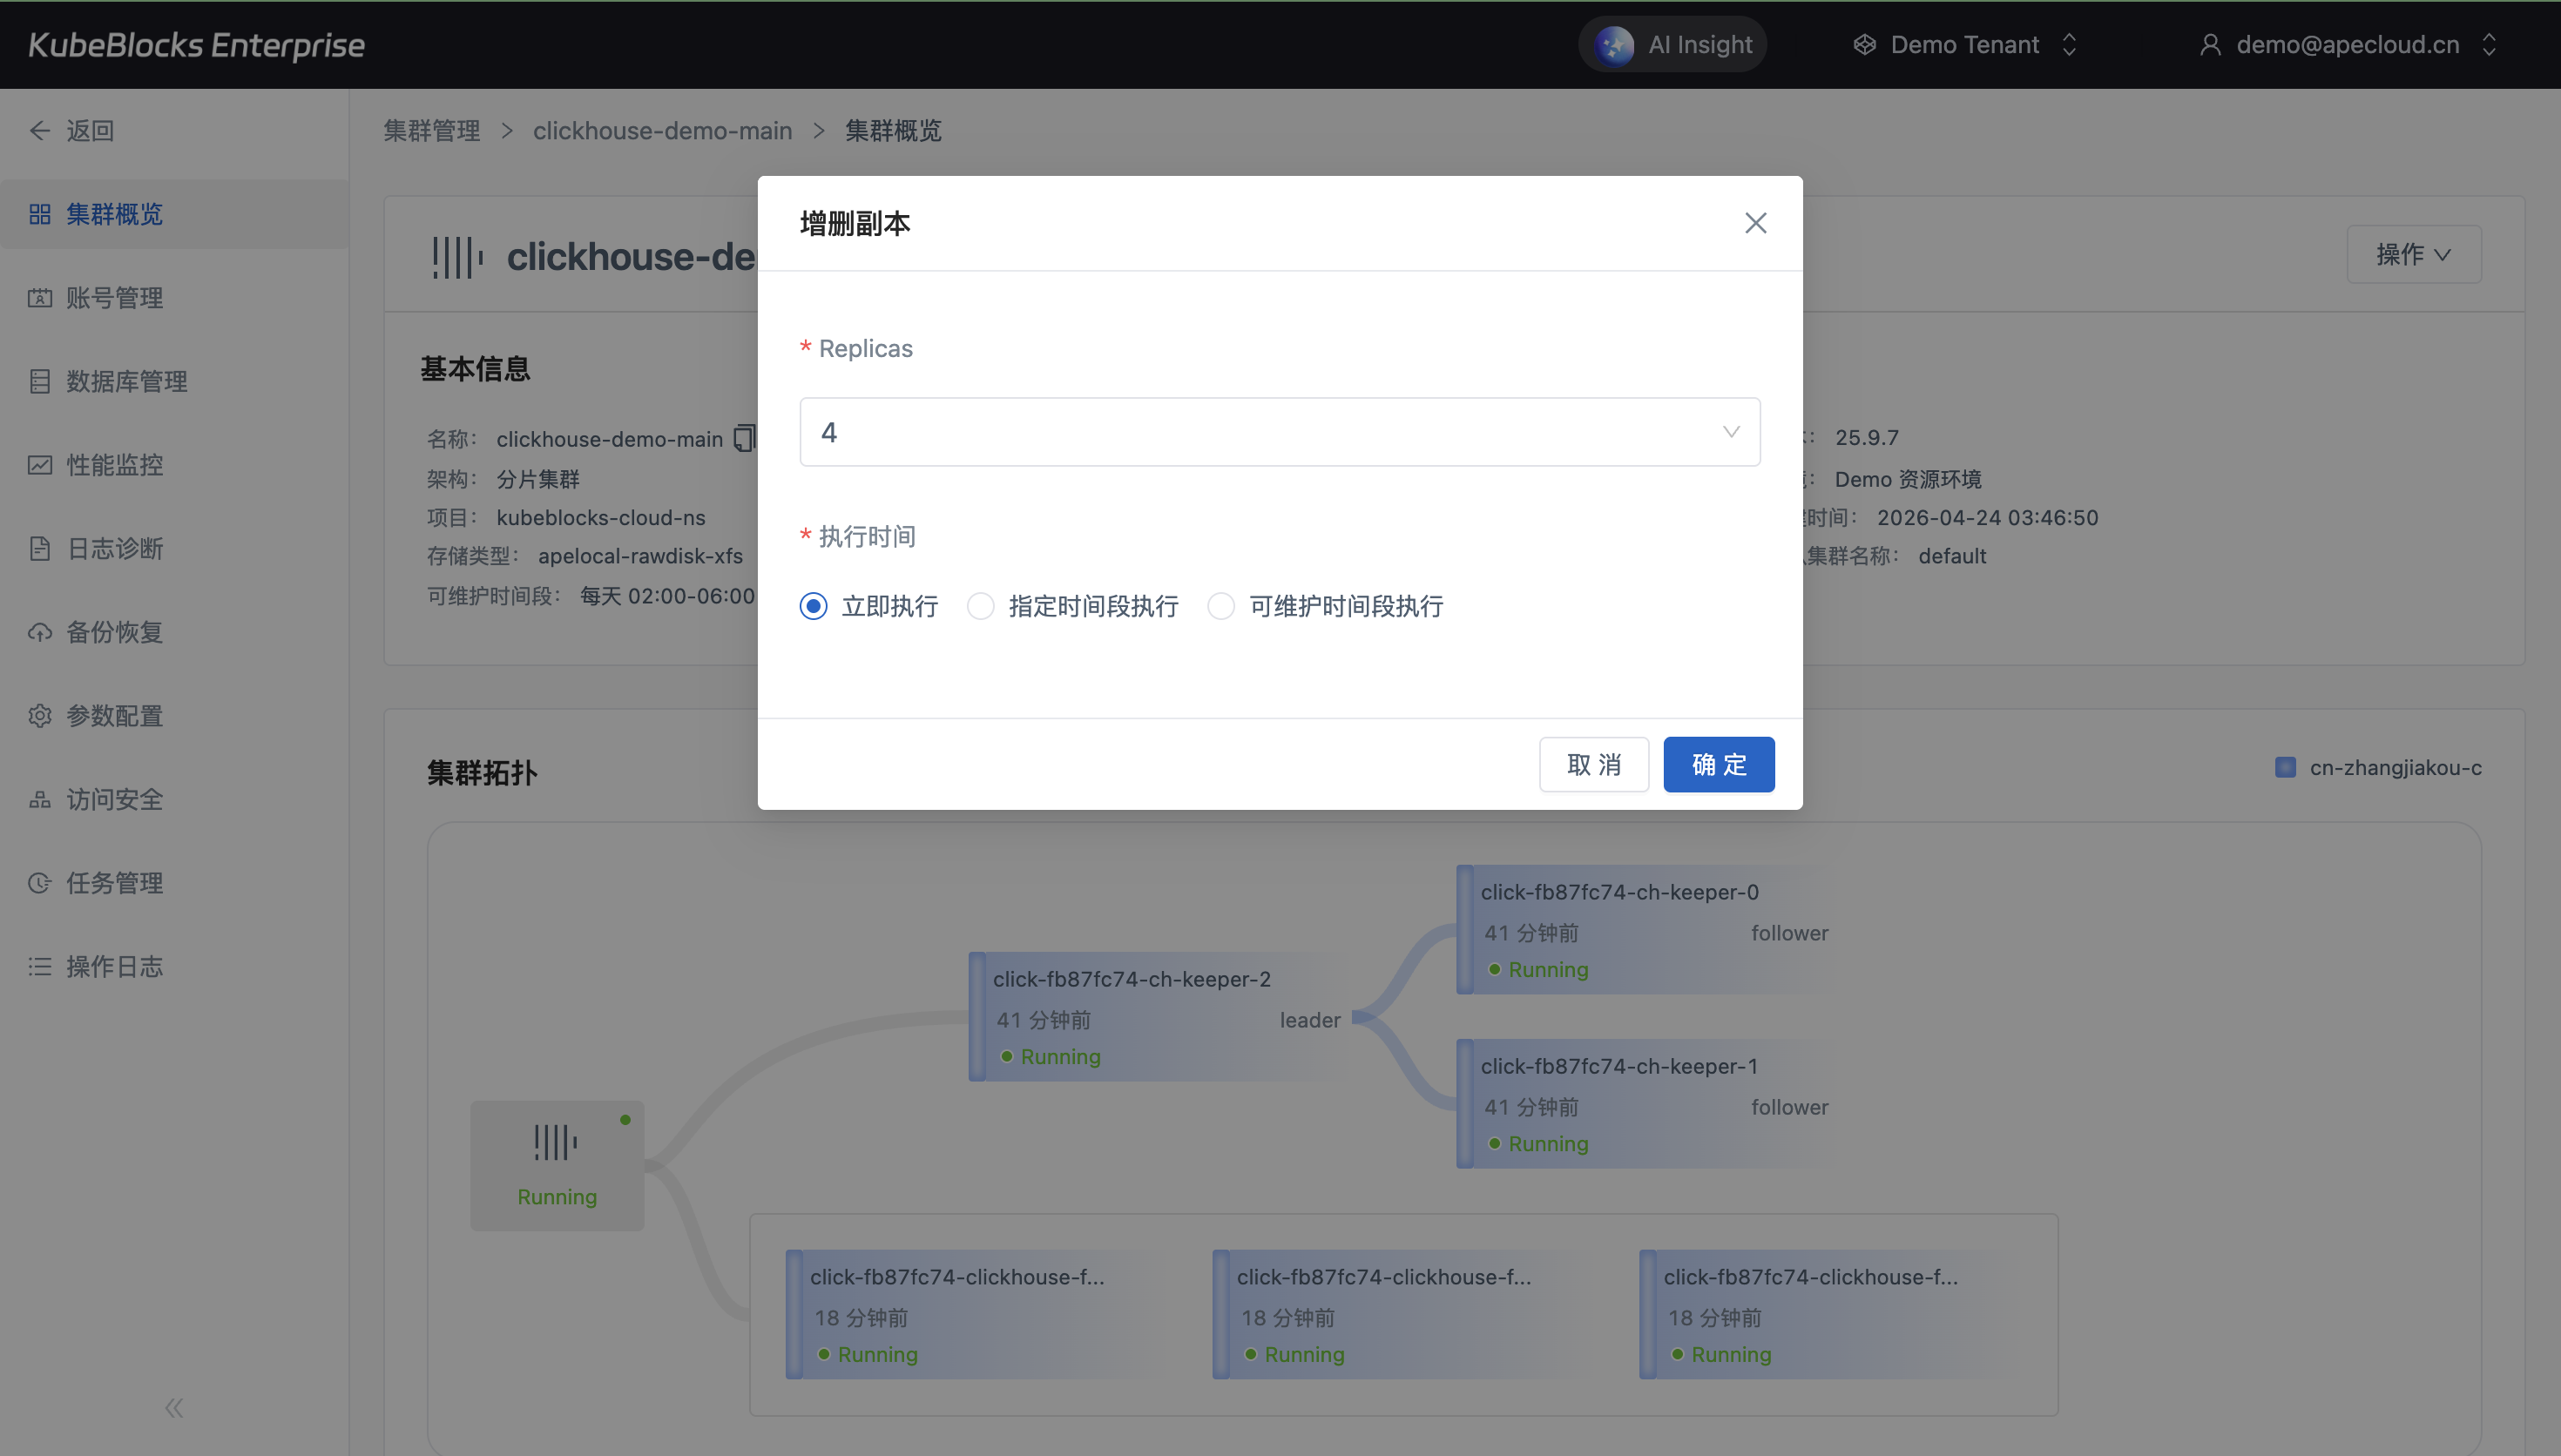Confirm with the 确定 button
The image size is (2561, 1456).
coord(1718,765)
